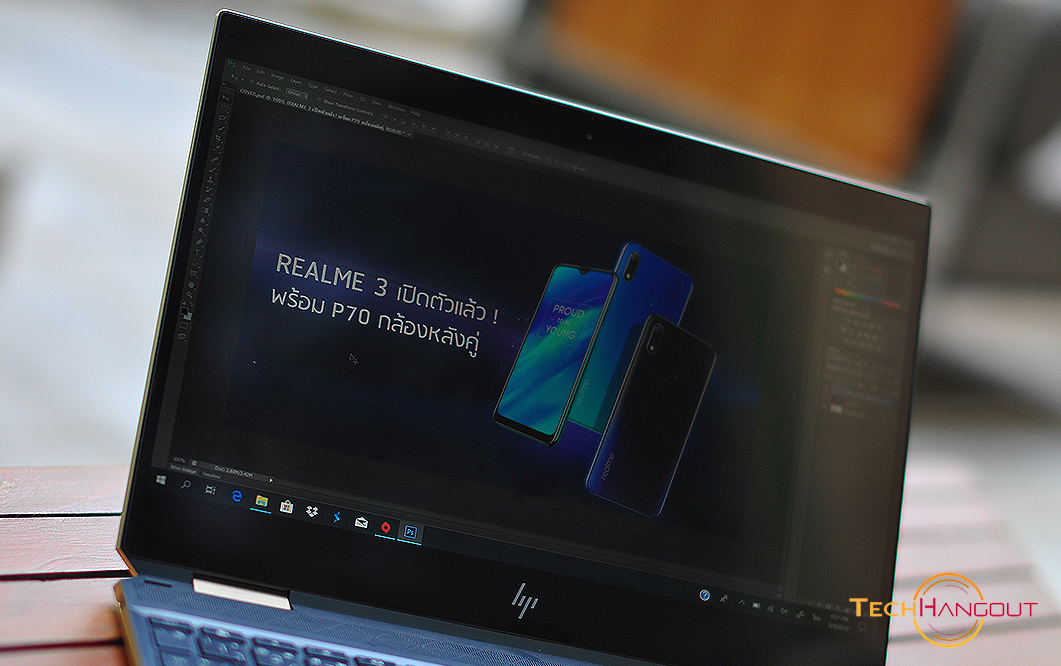Open the Image menu
The width and height of the screenshot is (1061, 666).
coord(277,76)
